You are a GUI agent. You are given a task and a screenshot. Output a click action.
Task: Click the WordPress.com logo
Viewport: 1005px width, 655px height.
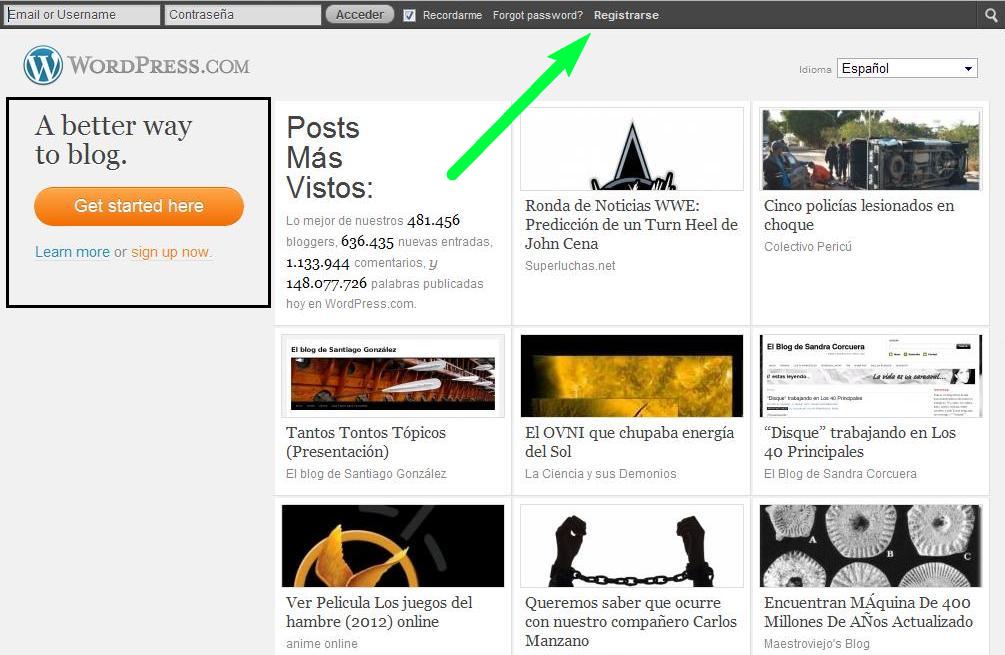click(137, 67)
